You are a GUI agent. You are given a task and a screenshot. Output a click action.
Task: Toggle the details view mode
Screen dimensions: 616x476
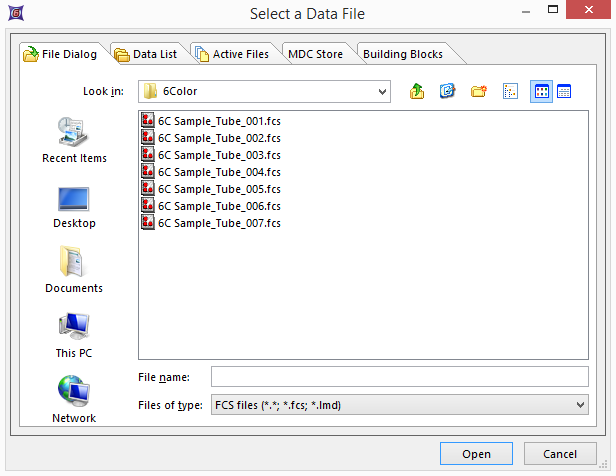(564, 91)
